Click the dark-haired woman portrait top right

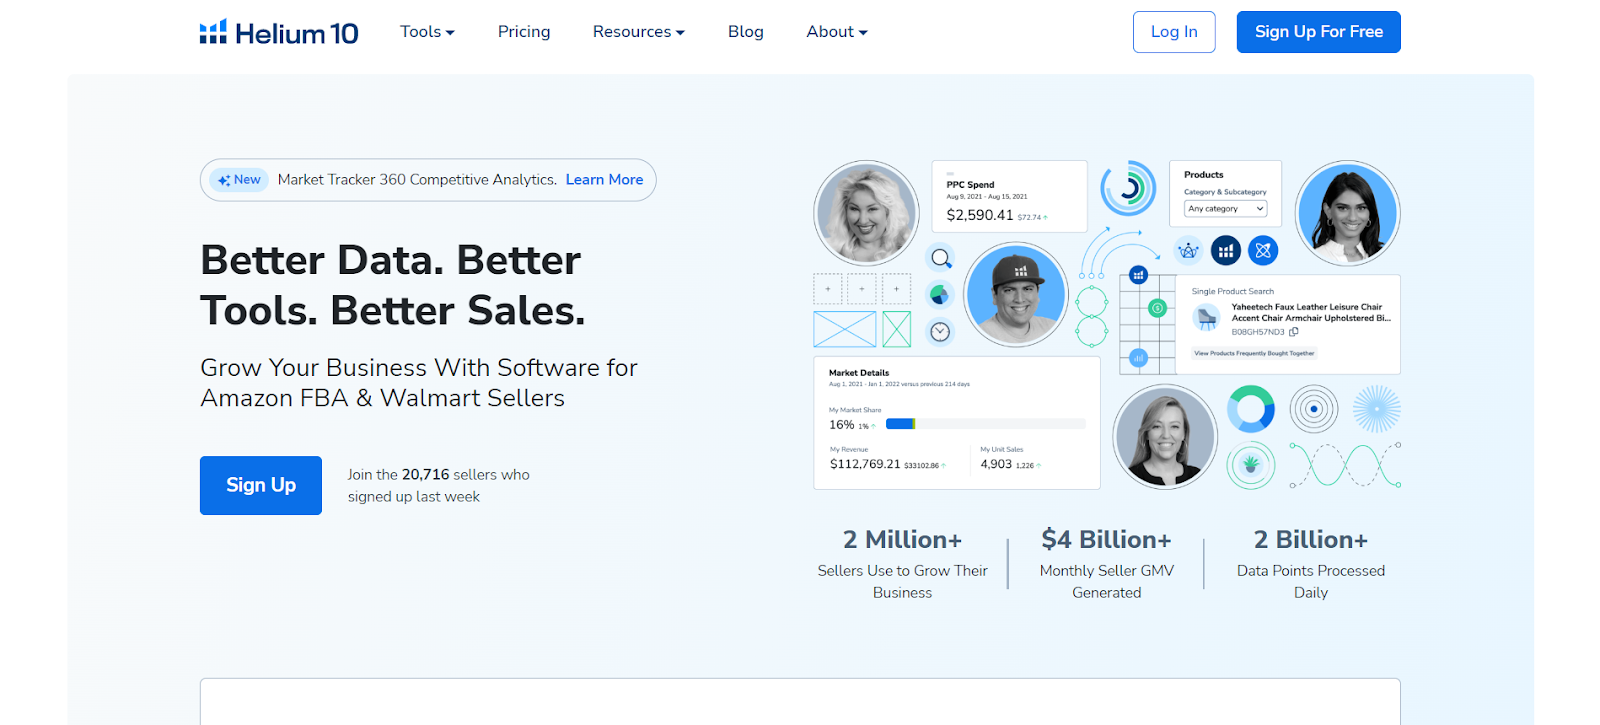point(1347,213)
